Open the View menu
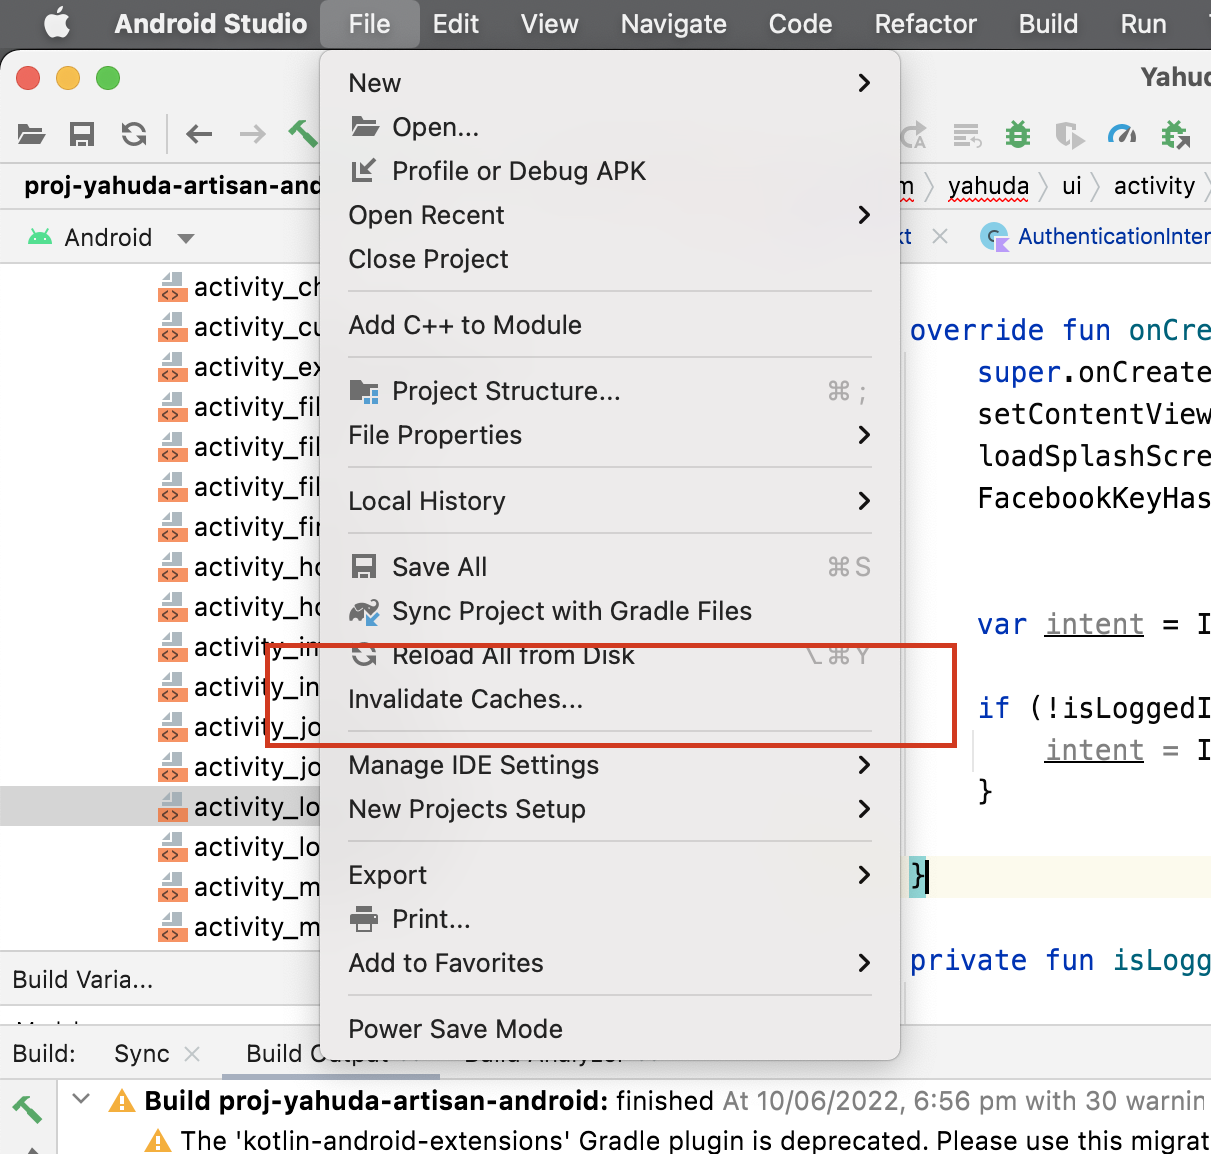The image size is (1211, 1154). coord(549,24)
